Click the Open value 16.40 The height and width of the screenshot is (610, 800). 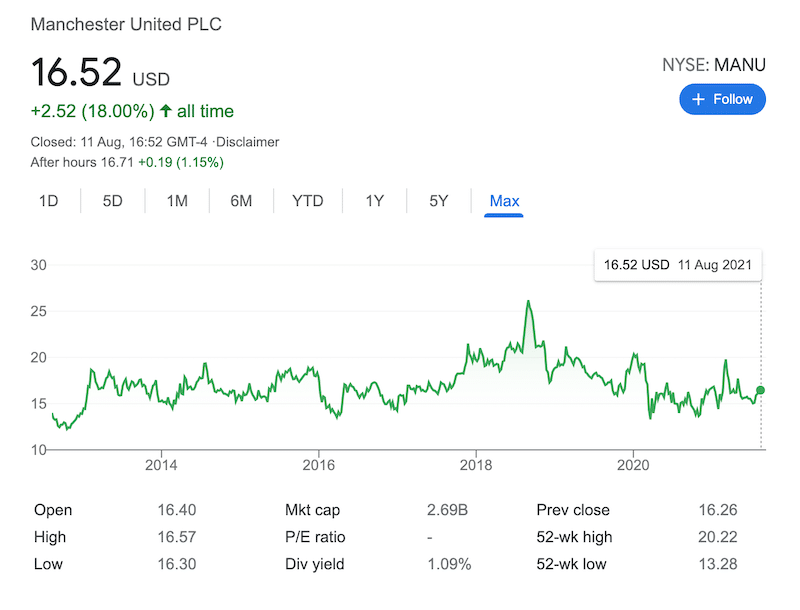tap(177, 510)
